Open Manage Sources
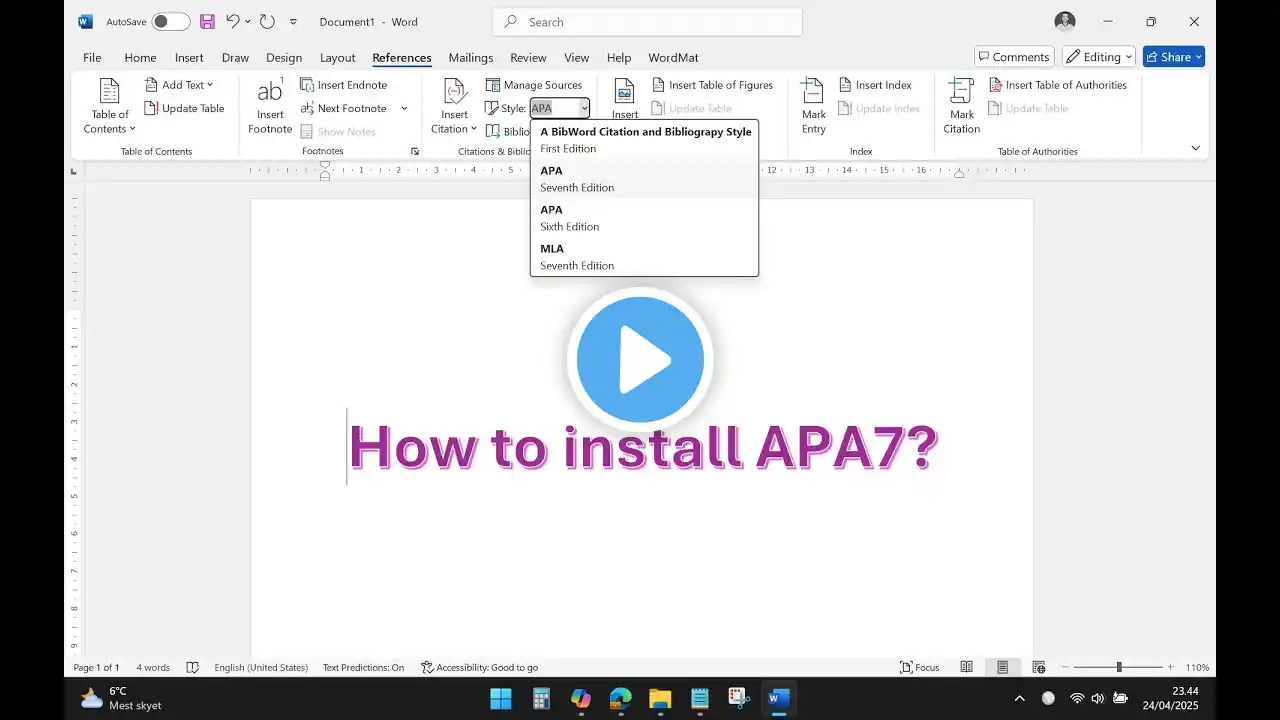This screenshot has width=1280, height=720. 533,85
